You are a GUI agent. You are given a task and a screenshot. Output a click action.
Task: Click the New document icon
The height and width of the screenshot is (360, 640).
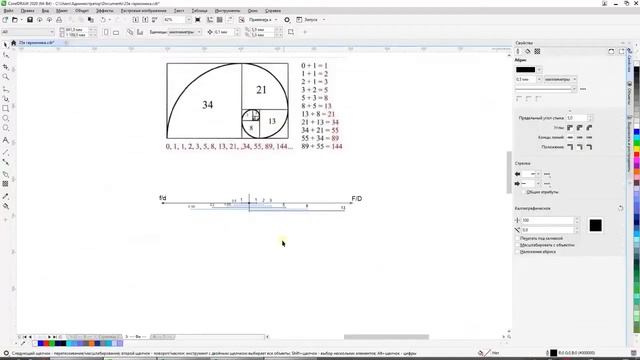pos(5,20)
